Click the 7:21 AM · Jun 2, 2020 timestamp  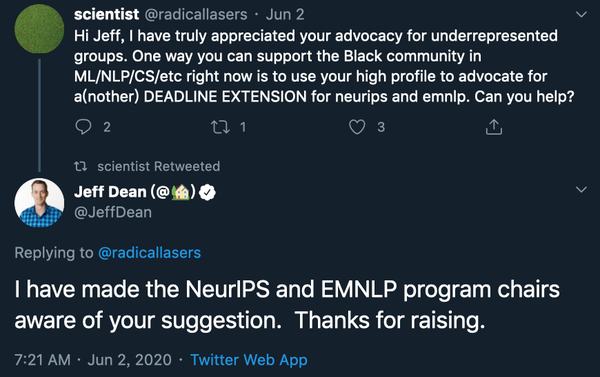[93, 360]
